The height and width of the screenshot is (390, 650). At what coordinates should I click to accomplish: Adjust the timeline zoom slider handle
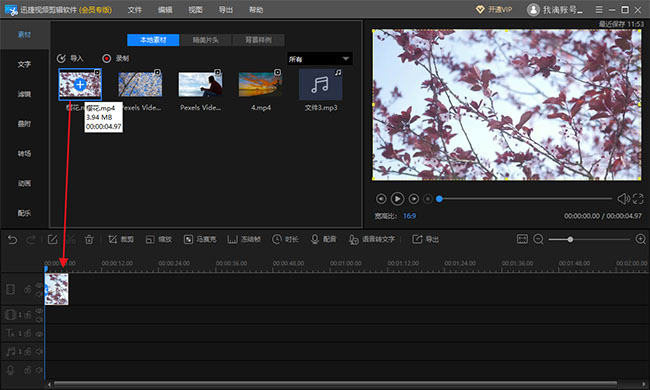point(570,240)
